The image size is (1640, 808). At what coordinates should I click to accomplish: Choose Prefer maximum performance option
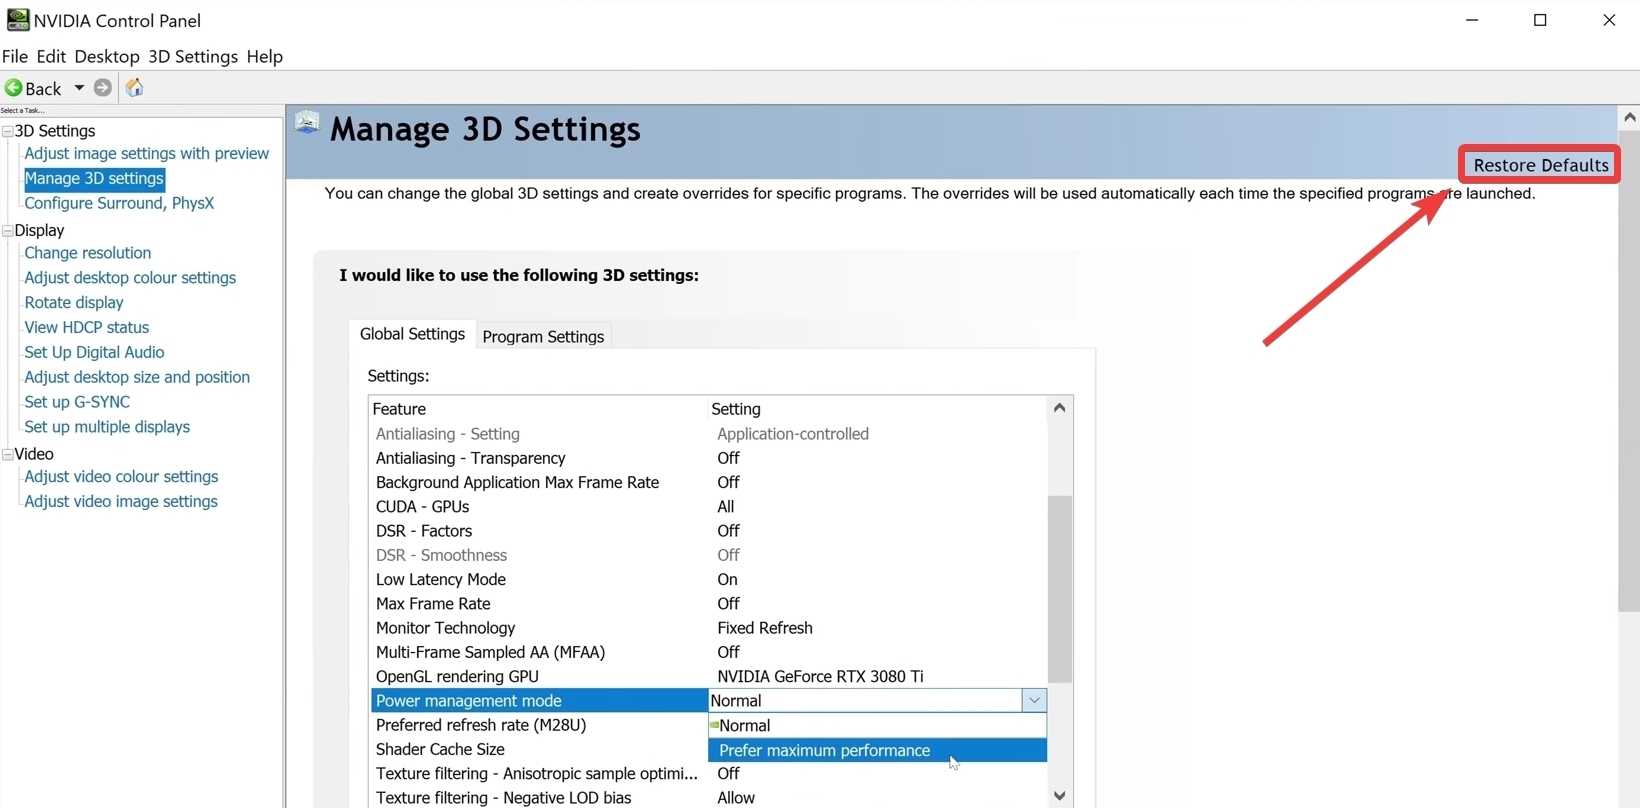pos(877,750)
